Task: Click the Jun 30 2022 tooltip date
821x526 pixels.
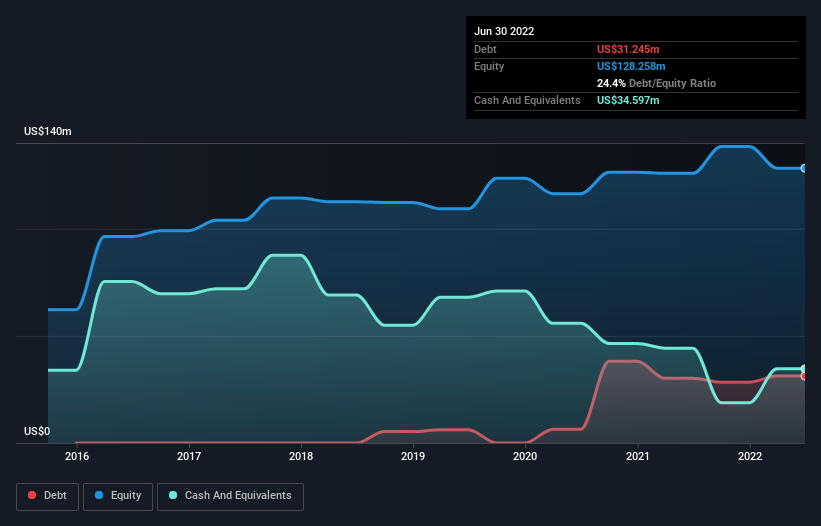Action: pyautogui.click(x=504, y=31)
